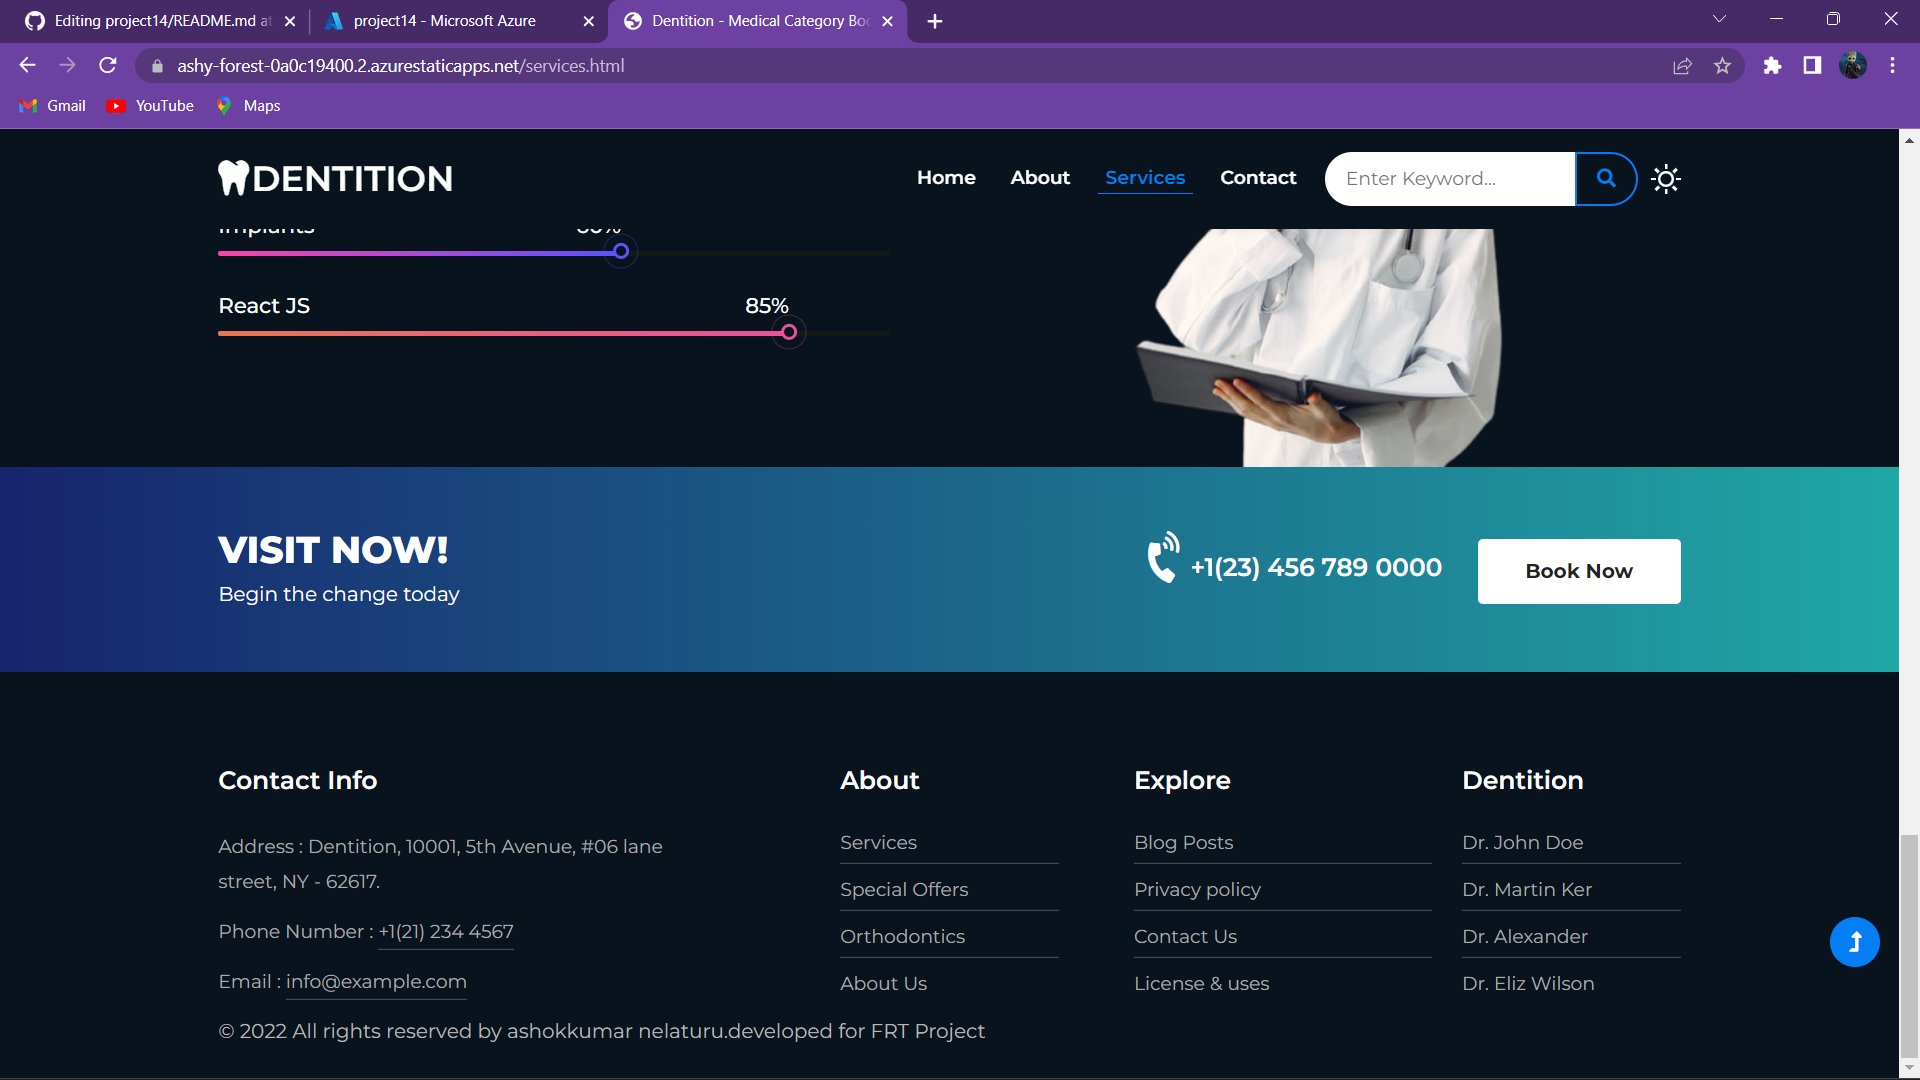This screenshot has width=1920, height=1080.
Task: Open the browser tab search chevron
Action: (1719, 18)
